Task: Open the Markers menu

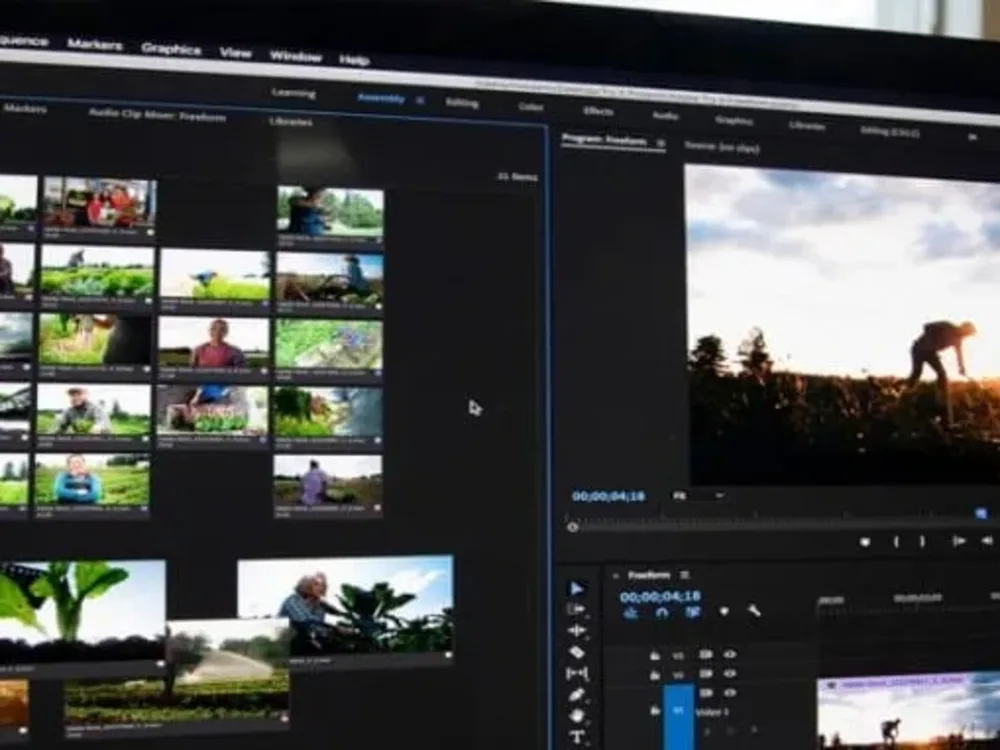Action: click(x=94, y=44)
